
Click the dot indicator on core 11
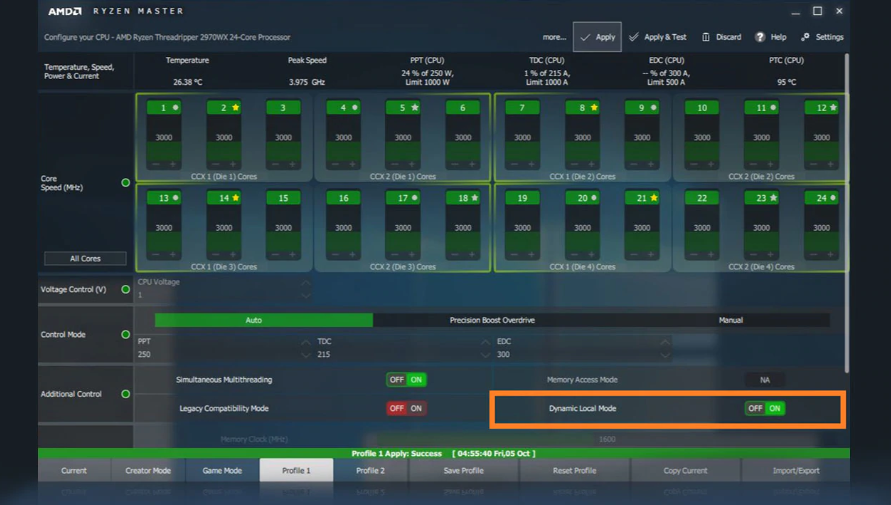point(773,107)
